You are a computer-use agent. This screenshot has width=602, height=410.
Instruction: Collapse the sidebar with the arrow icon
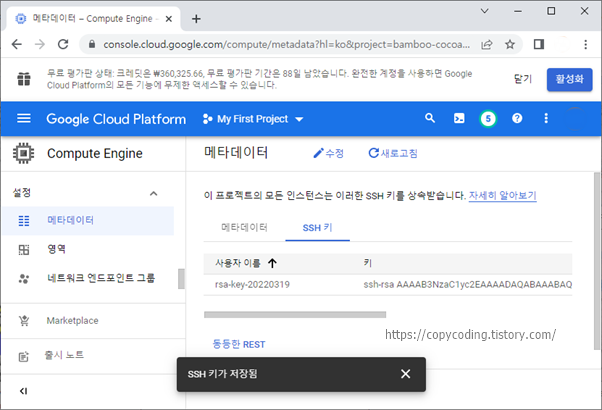23,391
